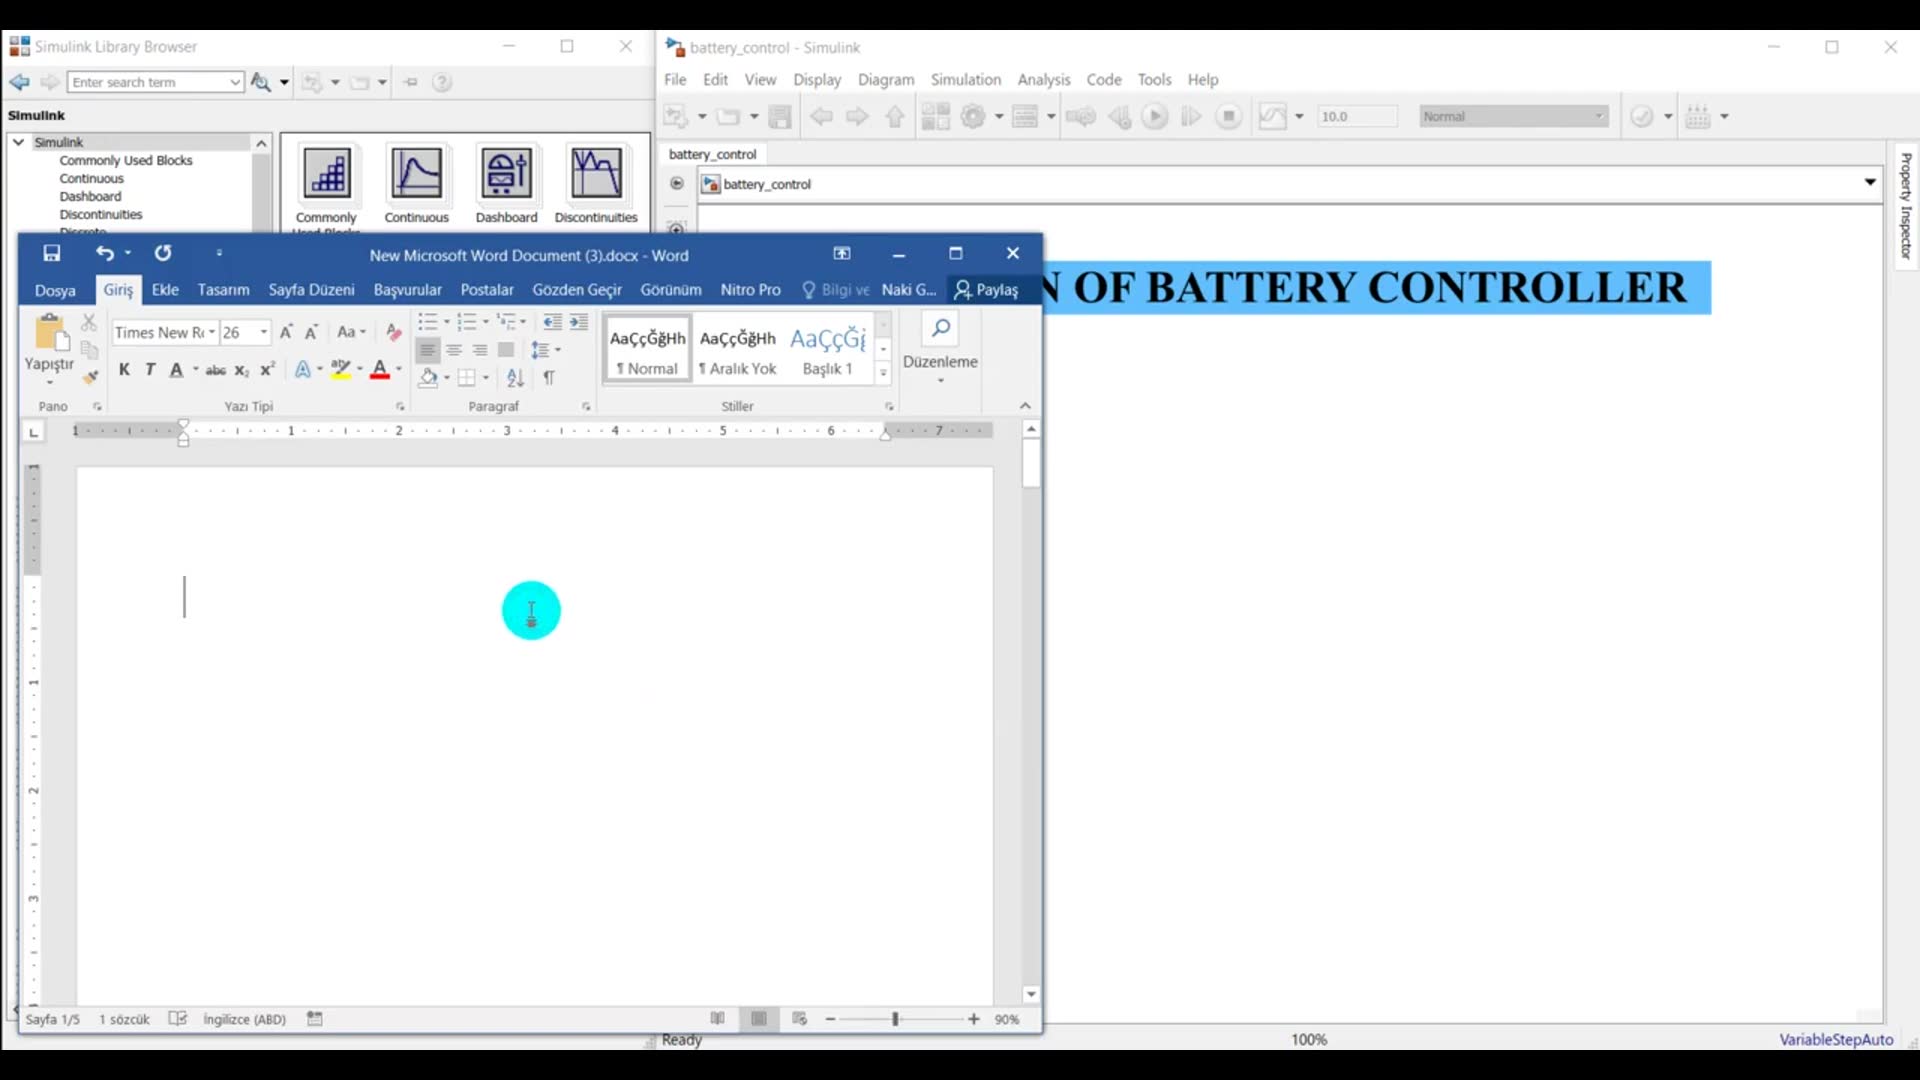
Task: Type in the Simulink search term field
Action: (x=150, y=82)
